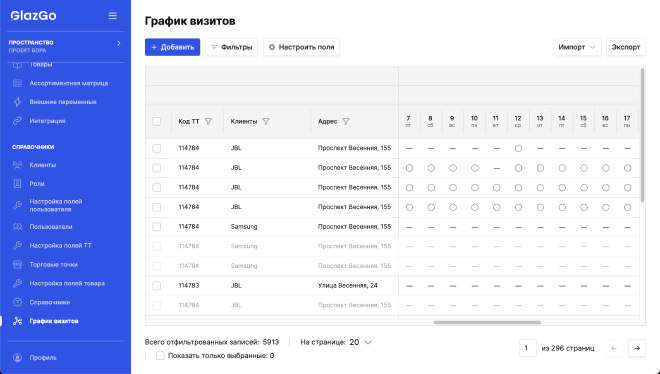Click the gear icon in Настроить поля
660x374 pixels.
tap(271, 47)
